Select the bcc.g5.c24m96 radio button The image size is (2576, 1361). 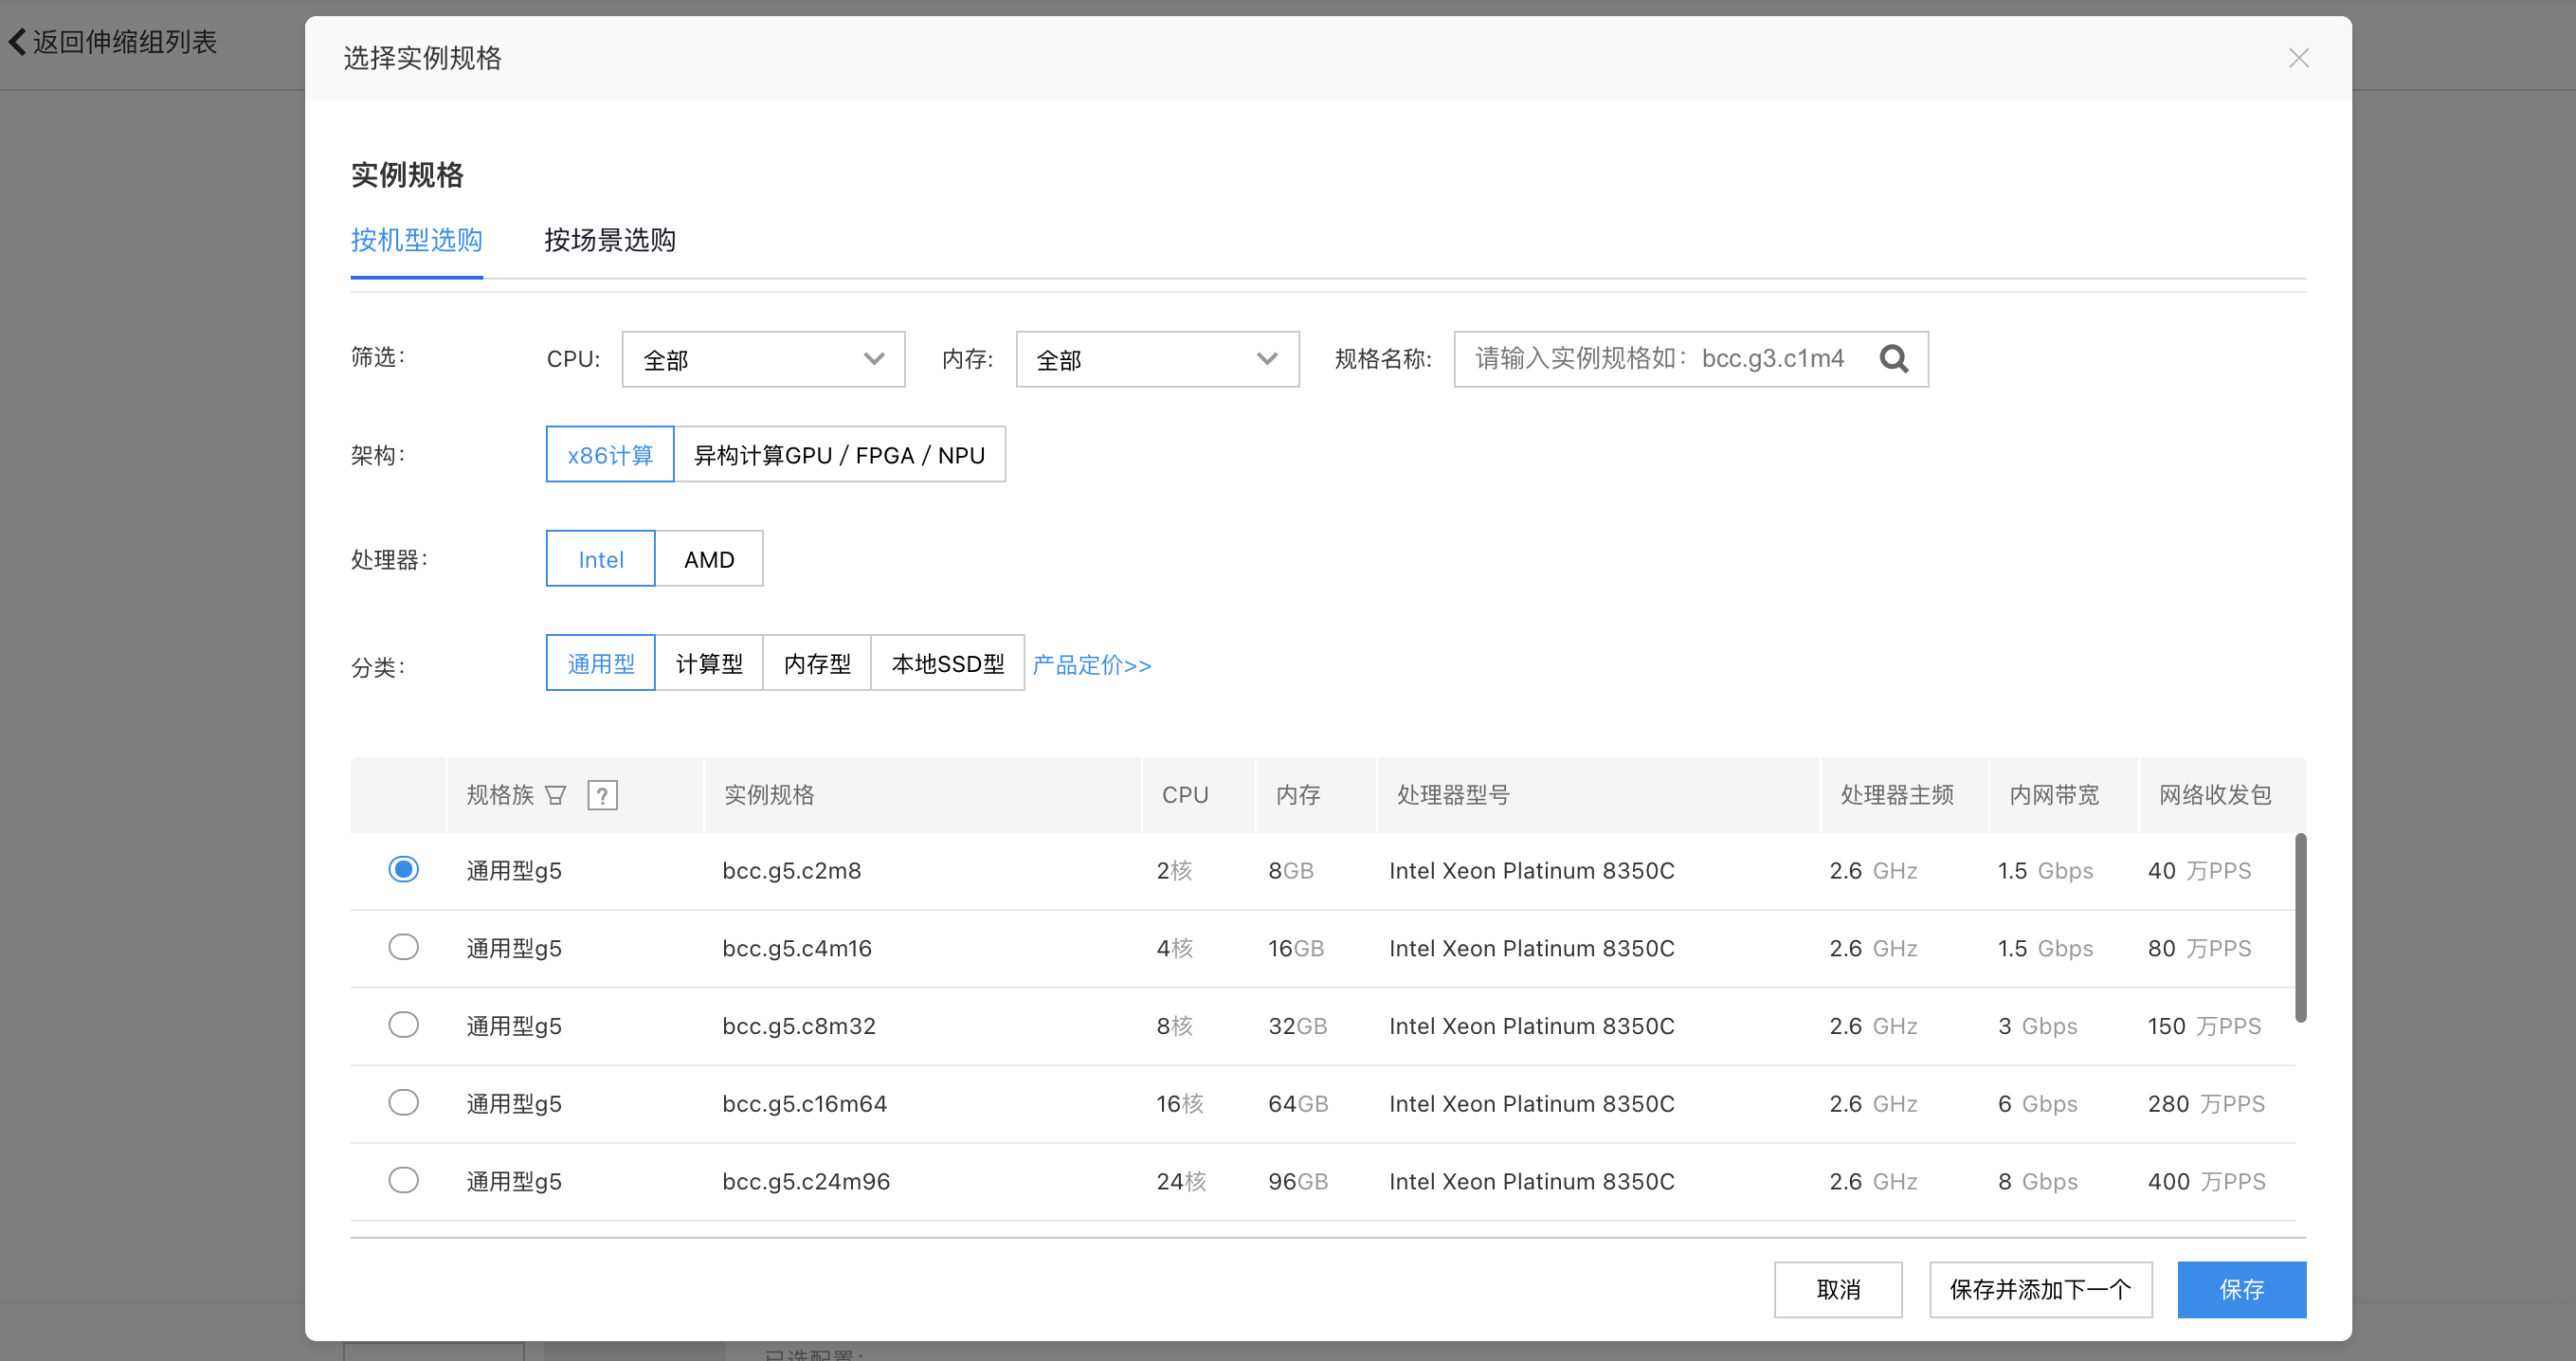pos(403,1180)
